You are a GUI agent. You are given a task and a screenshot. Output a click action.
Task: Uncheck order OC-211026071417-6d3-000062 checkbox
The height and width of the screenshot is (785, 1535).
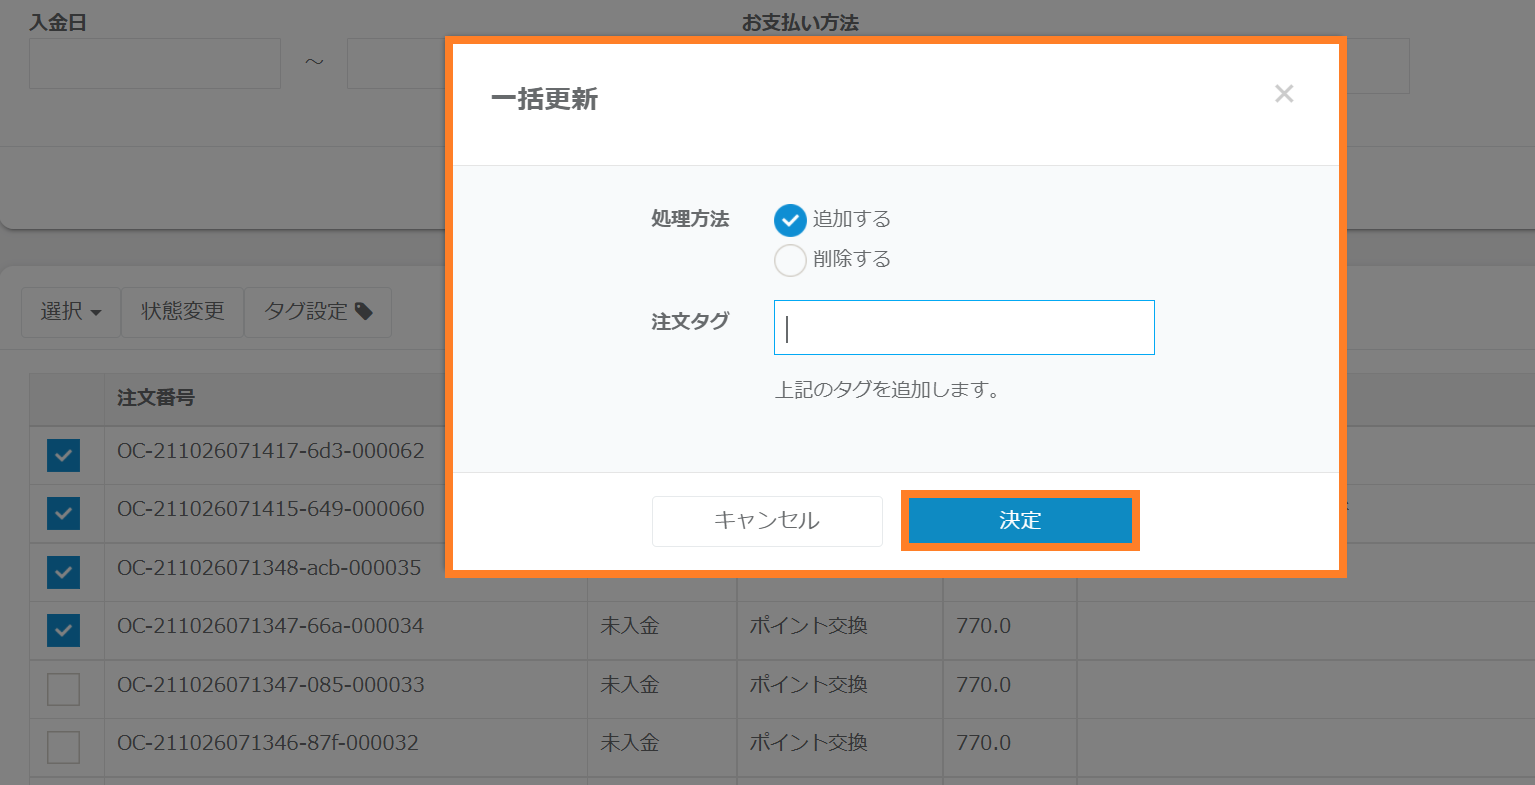tap(63, 455)
